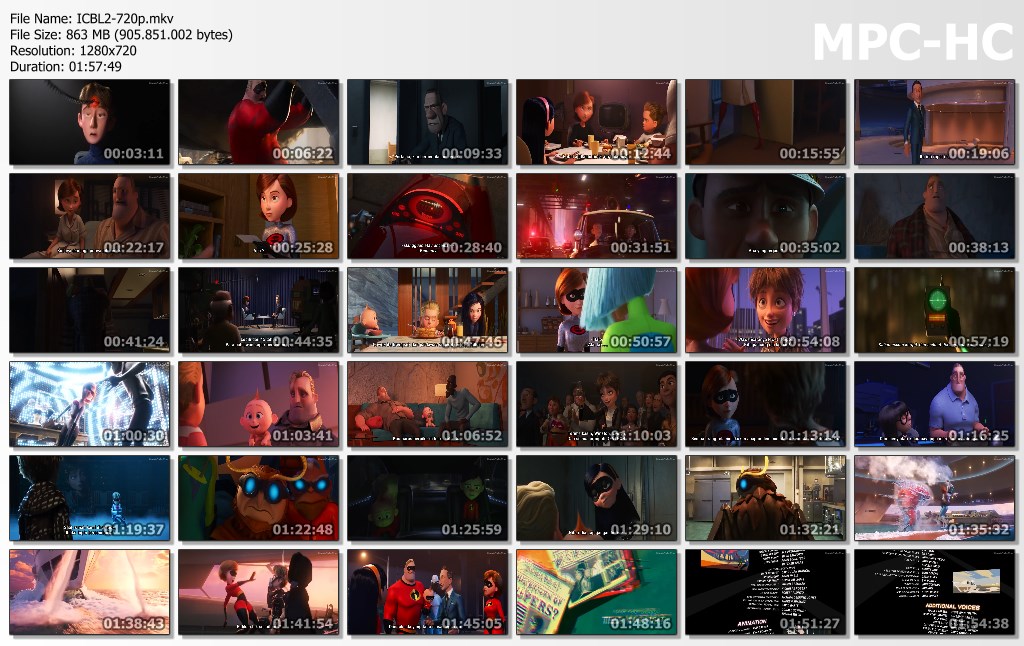Image resolution: width=1024 pixels, height=646 pixels.
Task: Click the frame marked 01:16:25
Action: point(935,404)
